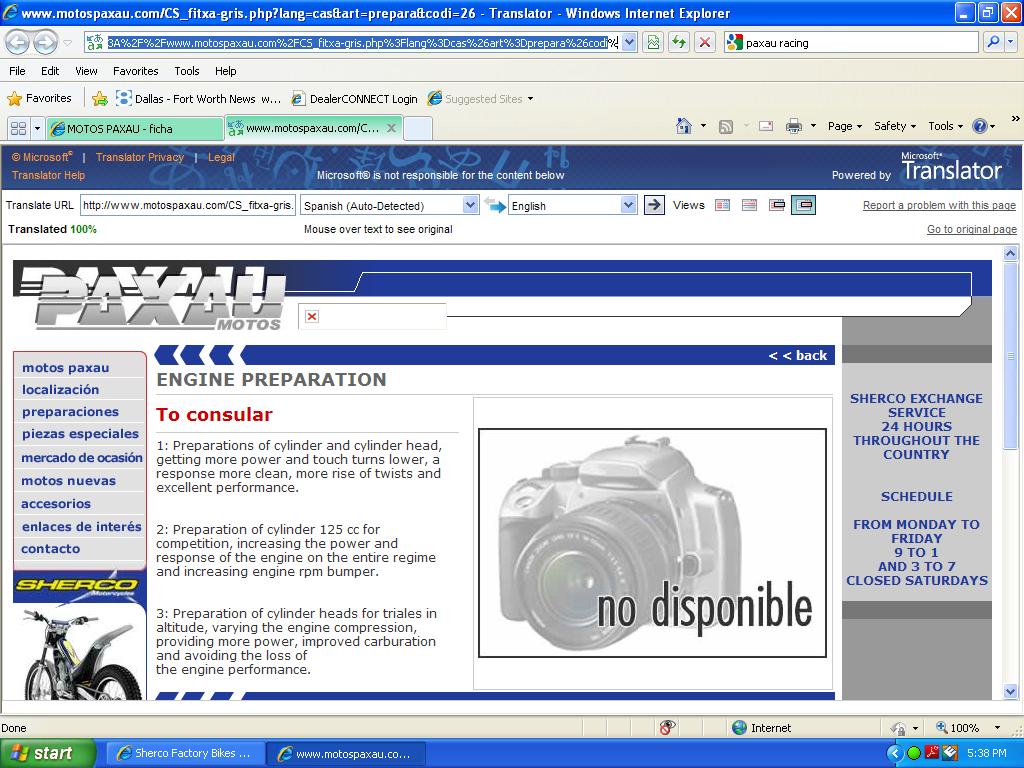
Task: Open the contacto sidebar link
Action: [x=50, y=549]
